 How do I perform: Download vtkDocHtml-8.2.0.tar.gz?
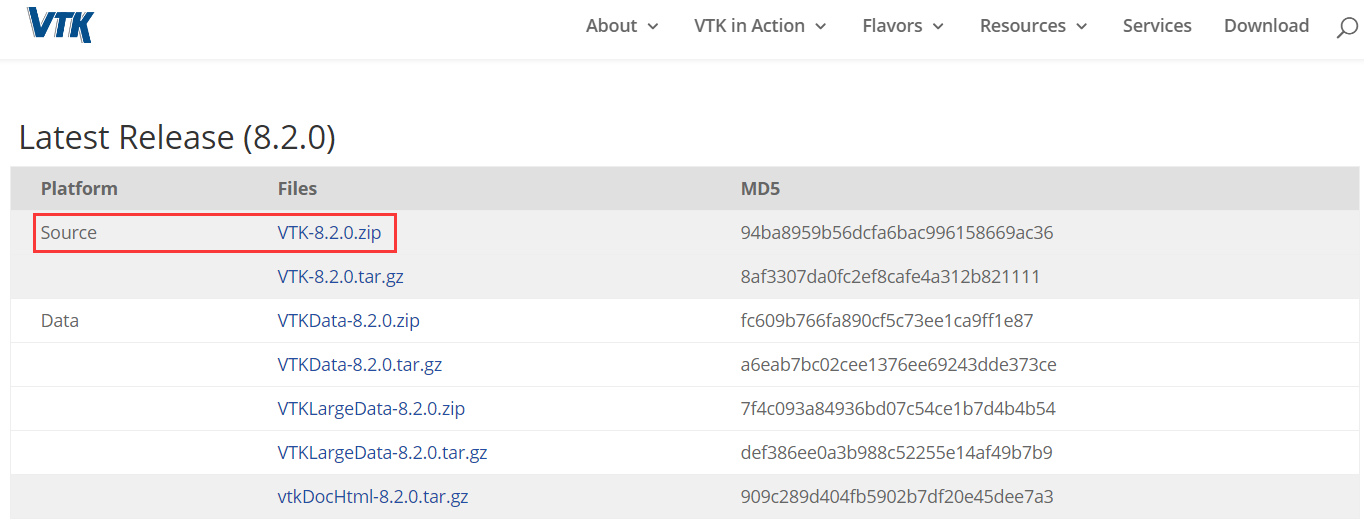[x=373, y=497]
